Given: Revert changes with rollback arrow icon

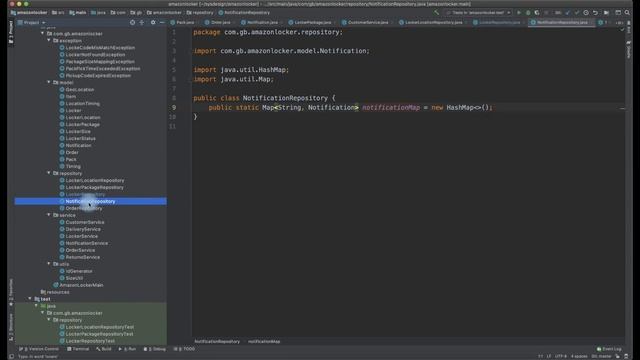Looking at the screenshot, I should pyautogui.click(x=595, y=13).
